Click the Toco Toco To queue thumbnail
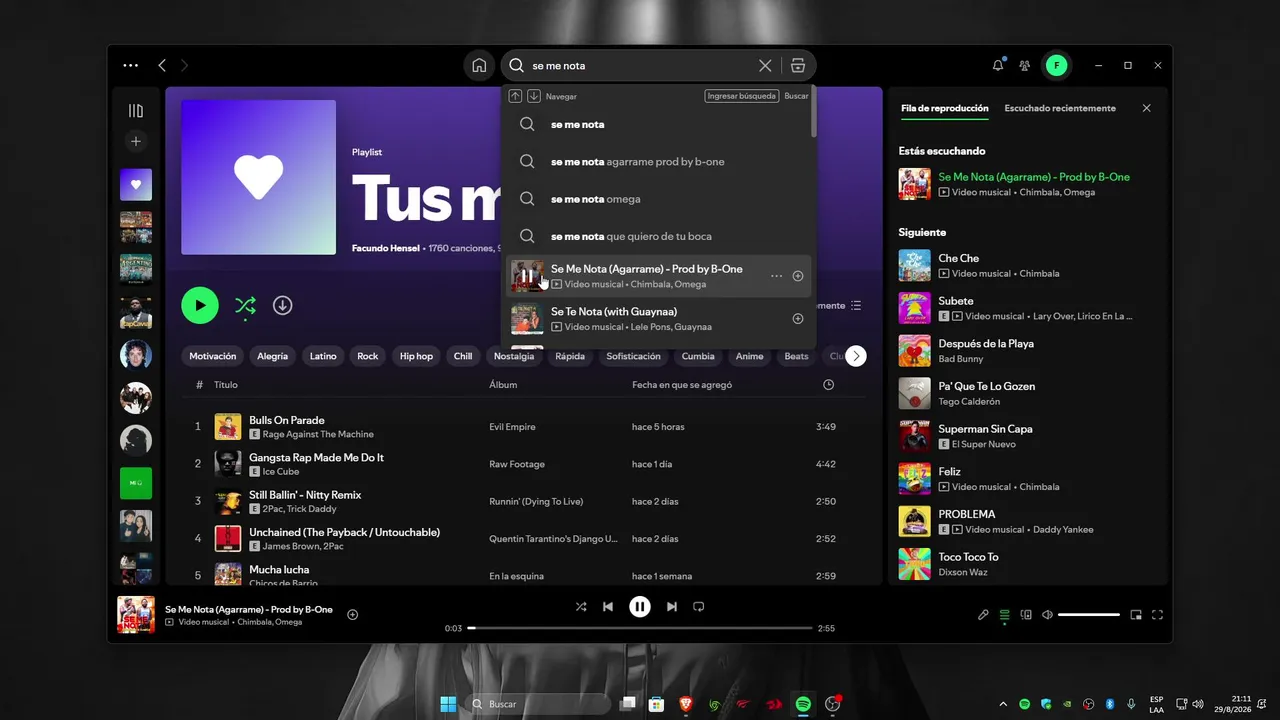Image resolution: width=1280 pixels, height=720 pixels. pyautogui.click(x=914, y=564)
